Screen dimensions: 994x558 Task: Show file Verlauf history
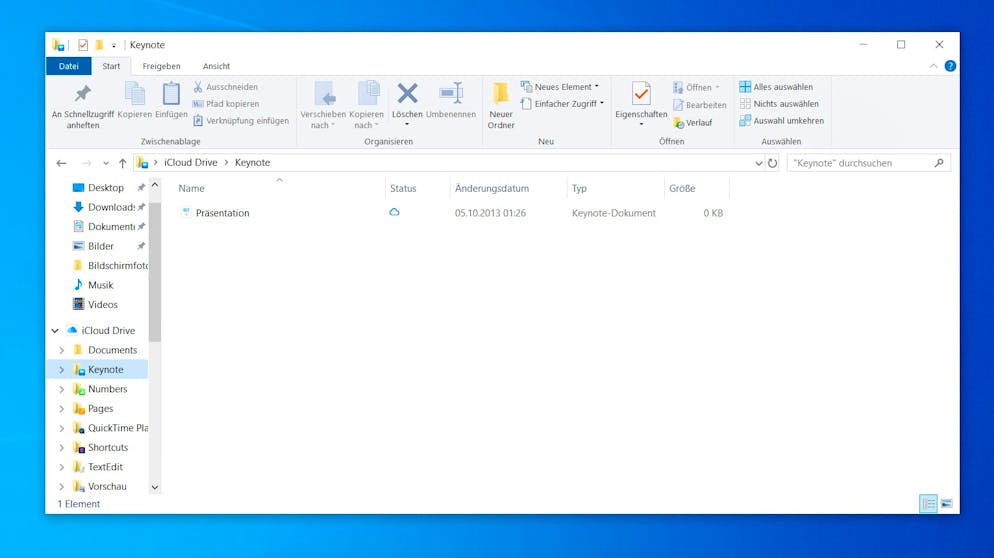point(692,122)
